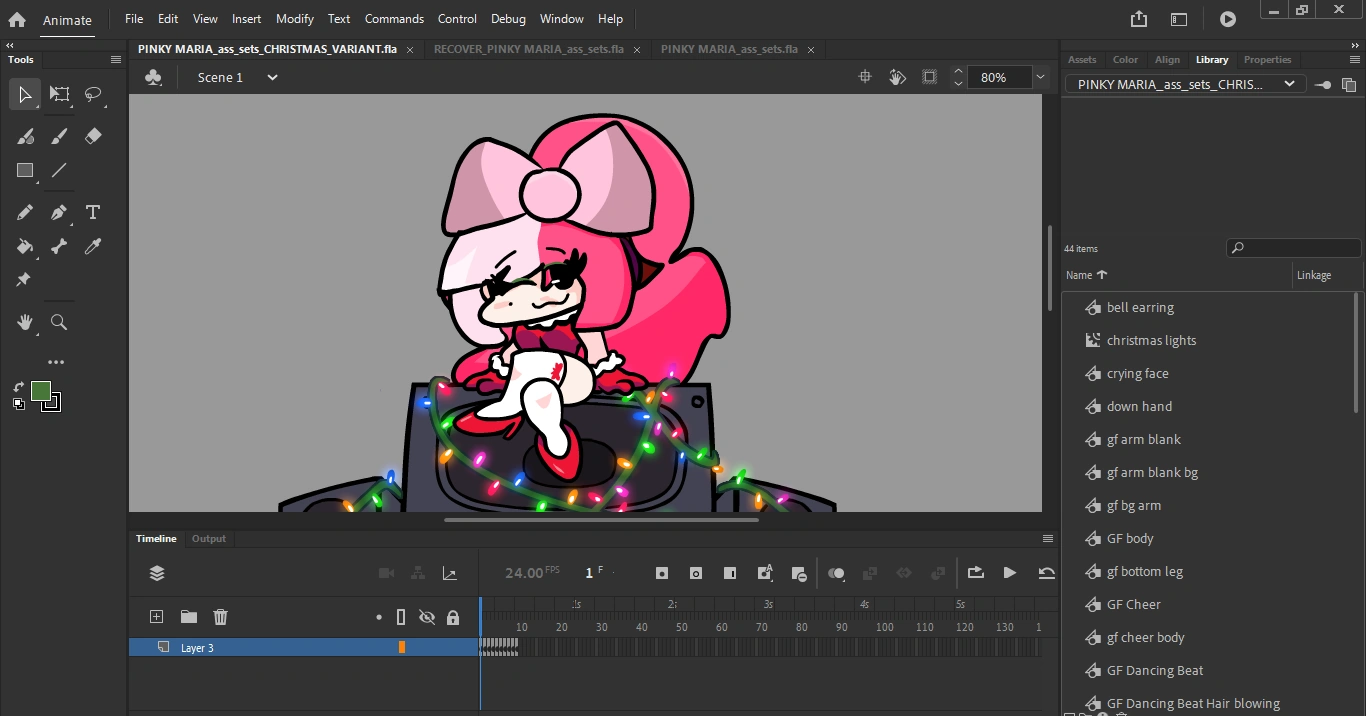Open the Scene 1 dropdown

coord(271,77)
